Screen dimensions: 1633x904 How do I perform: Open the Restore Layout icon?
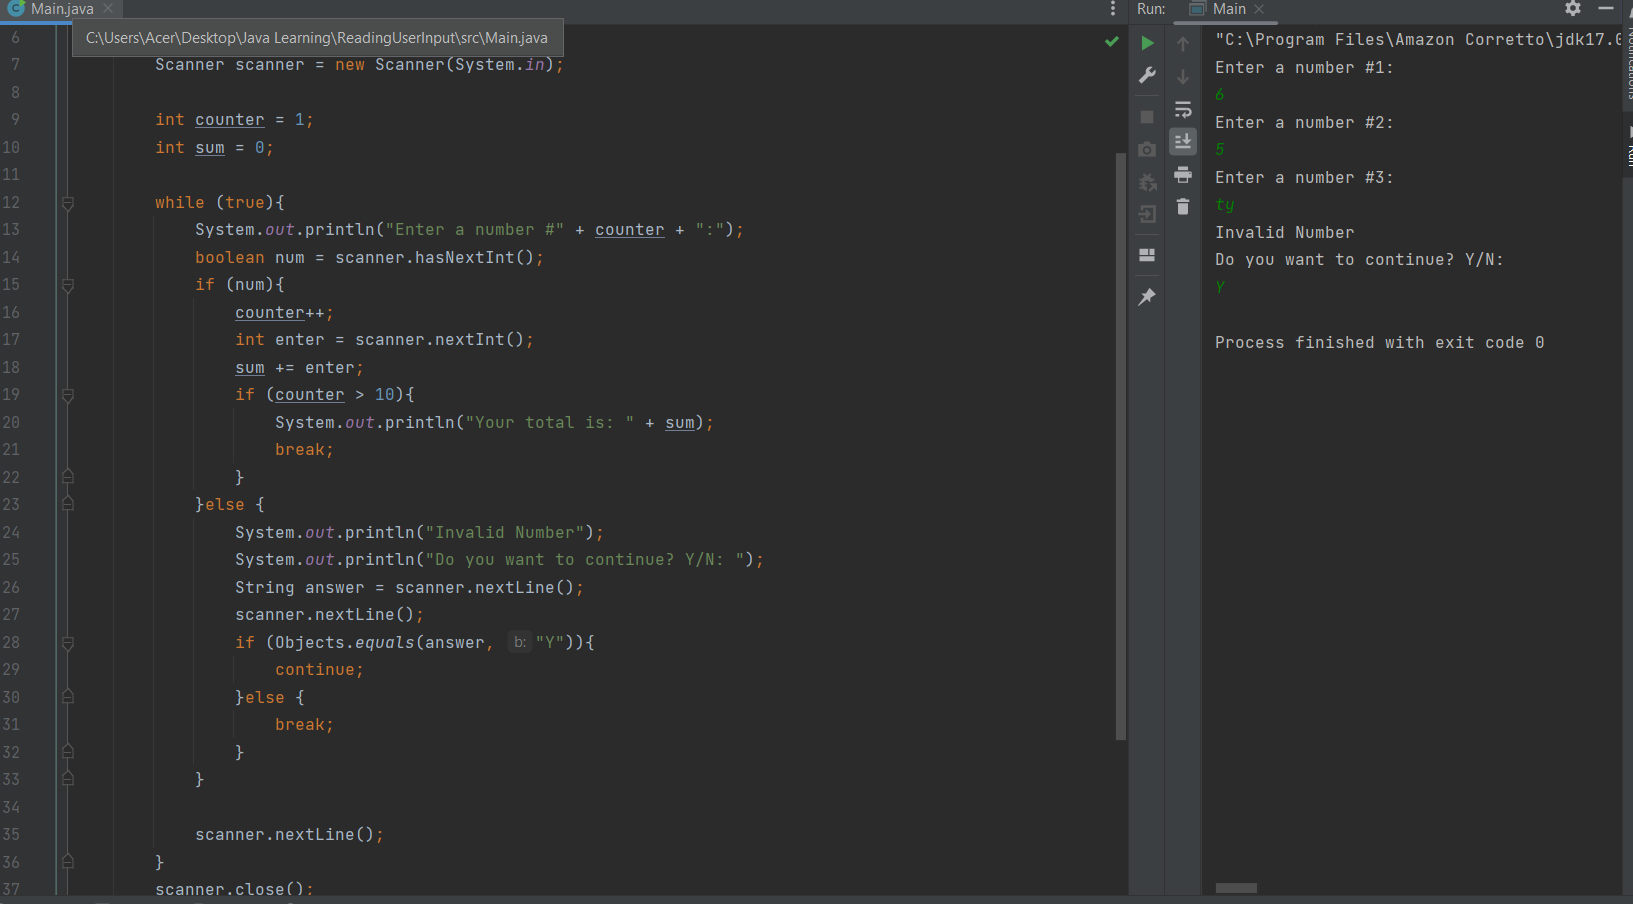point(1147,255)
